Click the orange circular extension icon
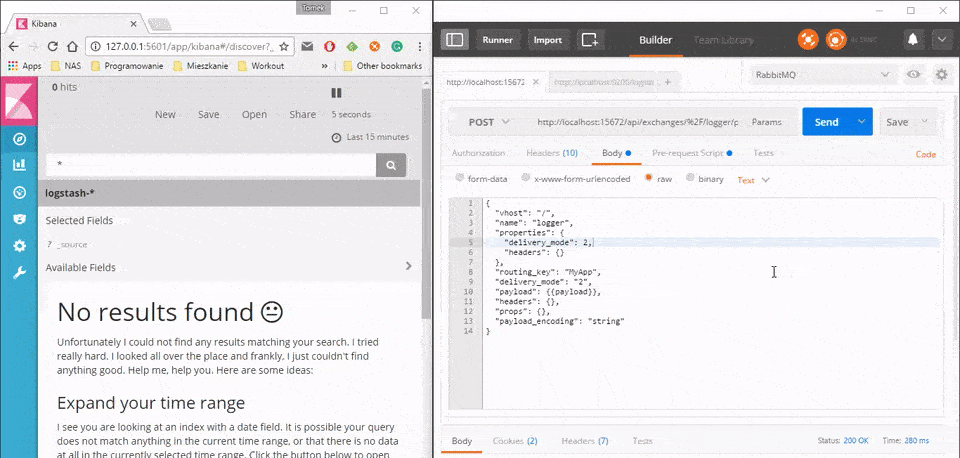Viewport: 960px width, 458px height. pyautogui.click(x=374, y=47)
